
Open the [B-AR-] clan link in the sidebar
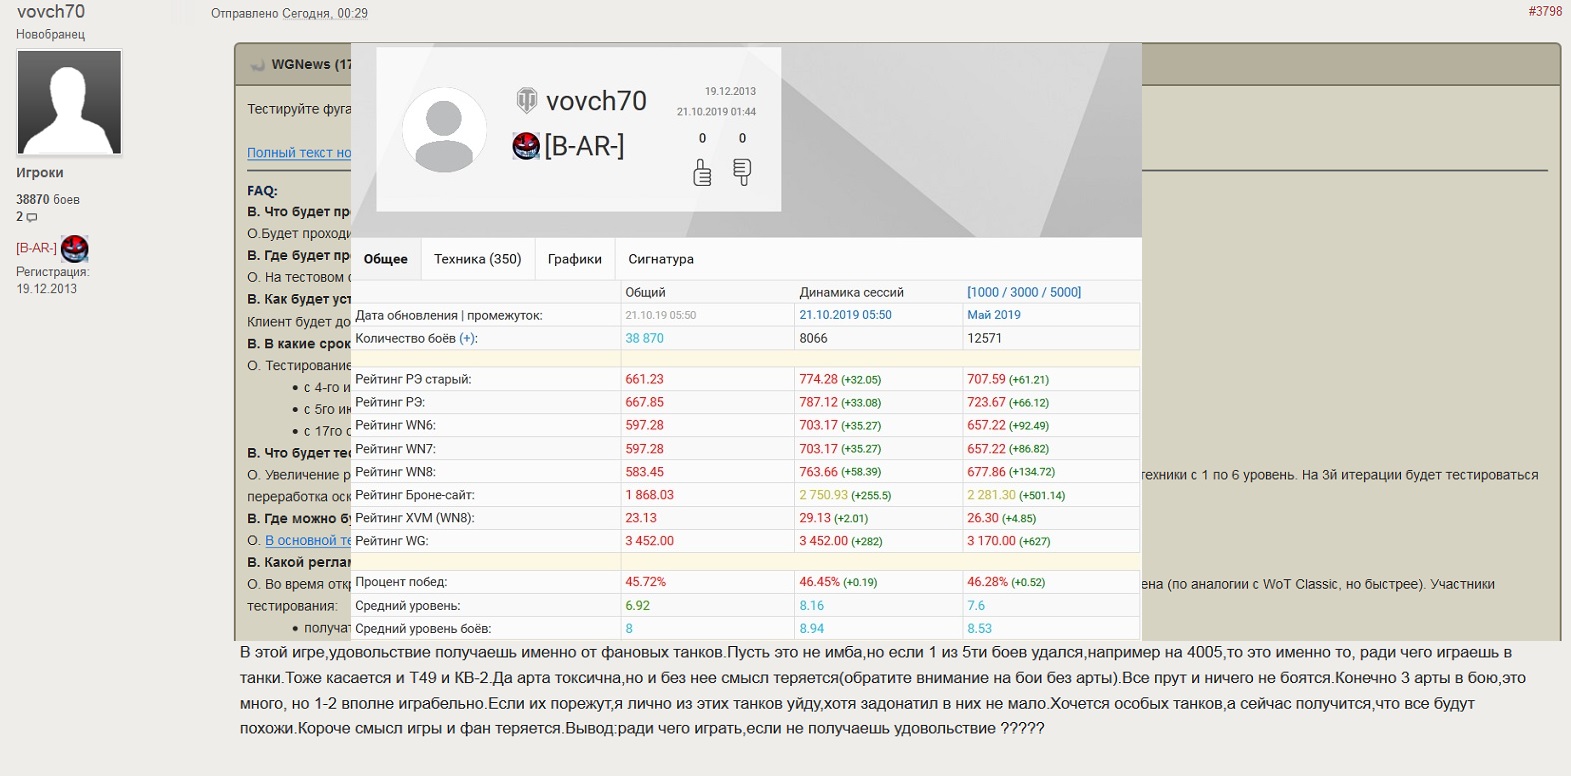(x=36, y=248)
